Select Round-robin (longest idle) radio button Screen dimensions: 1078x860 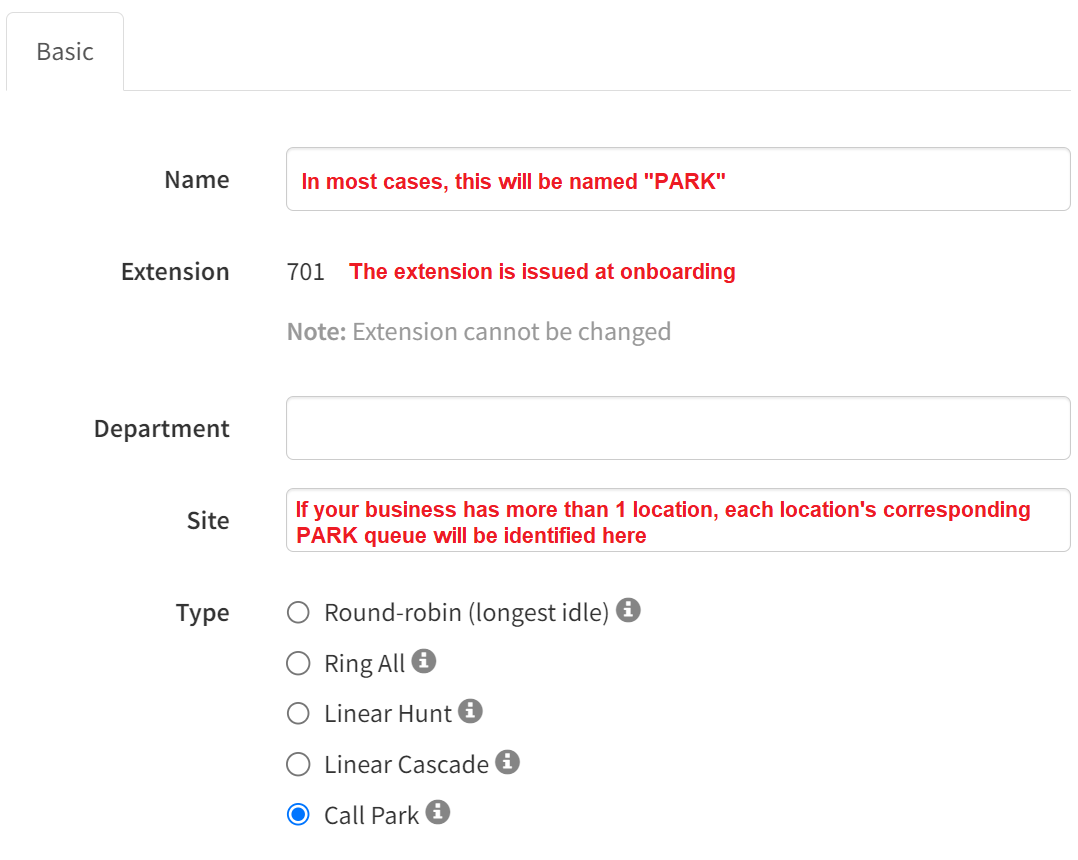[x=298, y=613]
